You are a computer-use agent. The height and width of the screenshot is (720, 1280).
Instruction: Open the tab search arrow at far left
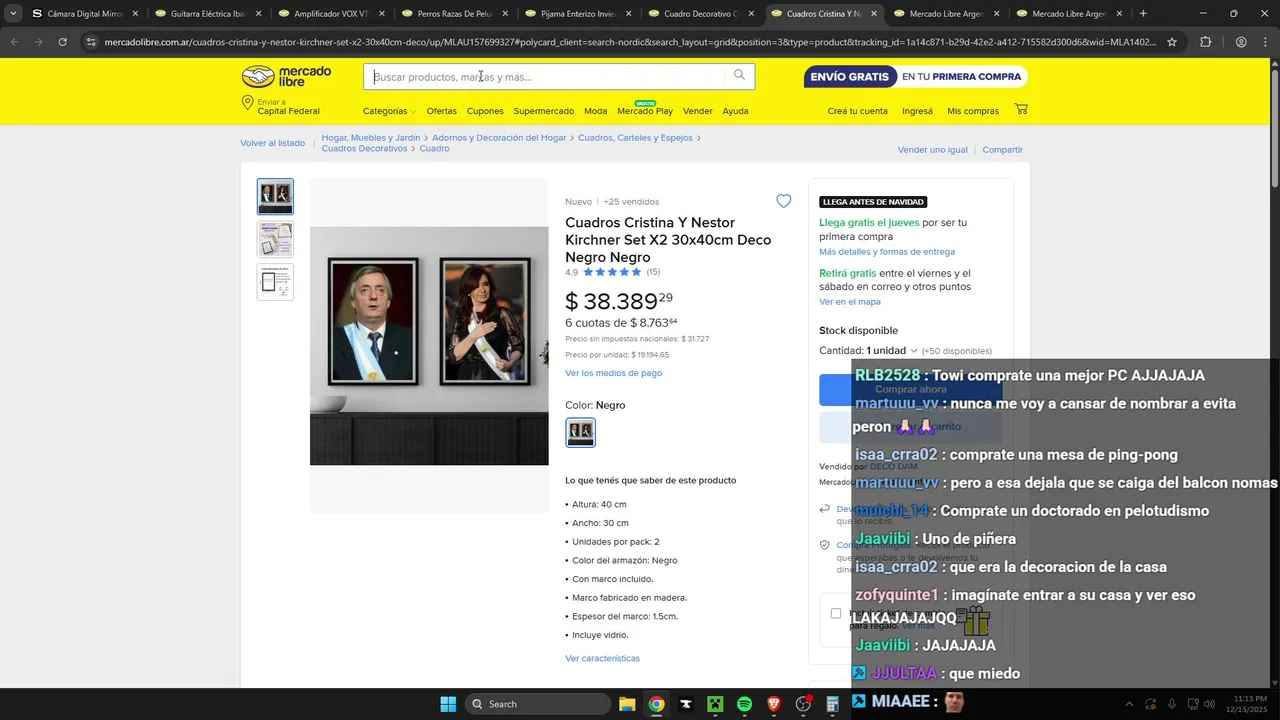[13, 14]
